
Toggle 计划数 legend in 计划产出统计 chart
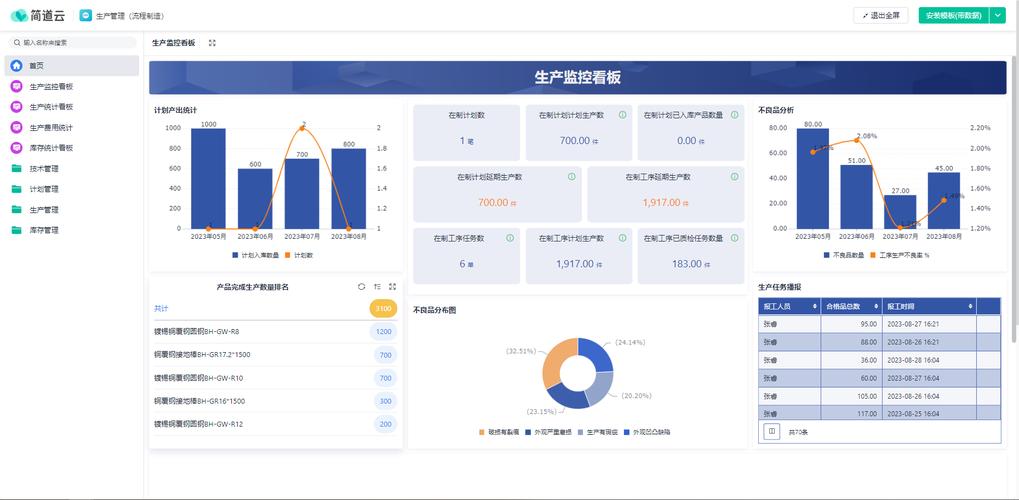coord(299,256)
